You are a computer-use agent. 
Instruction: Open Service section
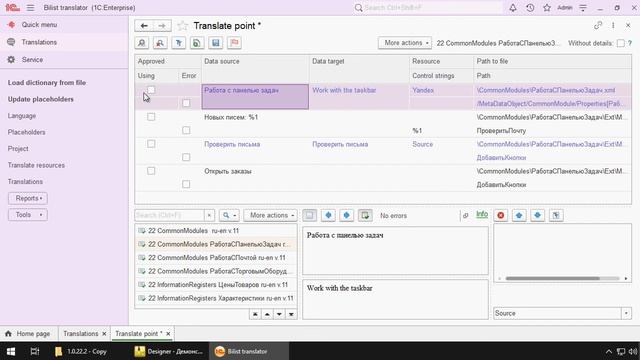[32, 60]
